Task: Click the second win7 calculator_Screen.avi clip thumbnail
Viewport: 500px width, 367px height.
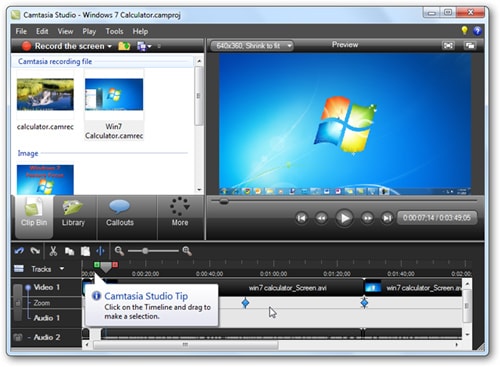Action: pyautogui.click(x=373, y=287)
